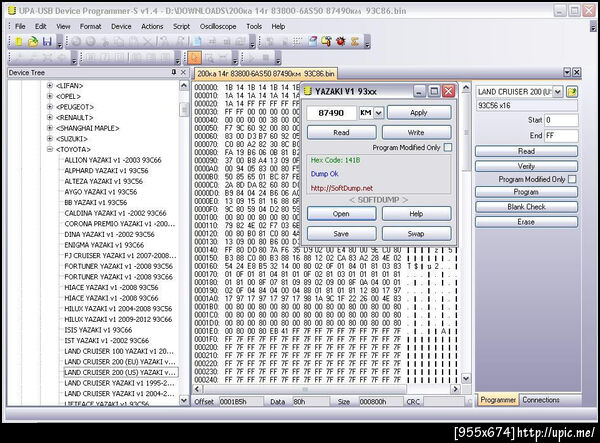Click the Device Tree scroll down arrow
Screen dimensions: 600x443
tap(184, 400)
